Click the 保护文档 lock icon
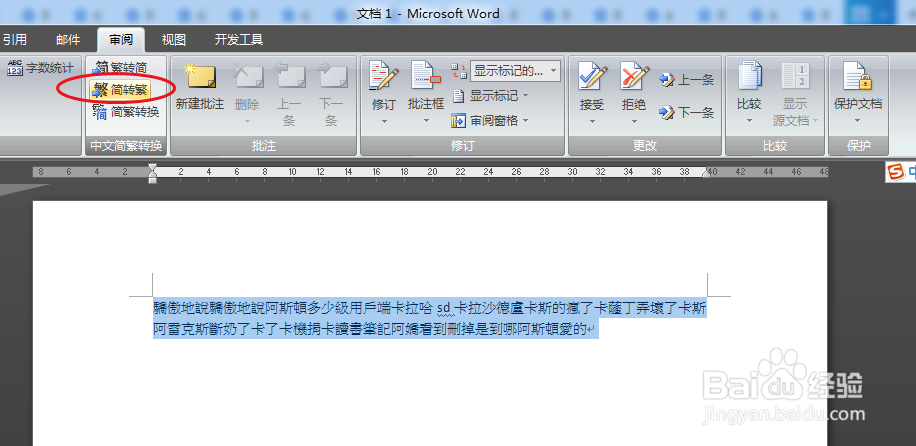 tap(857, 76)
